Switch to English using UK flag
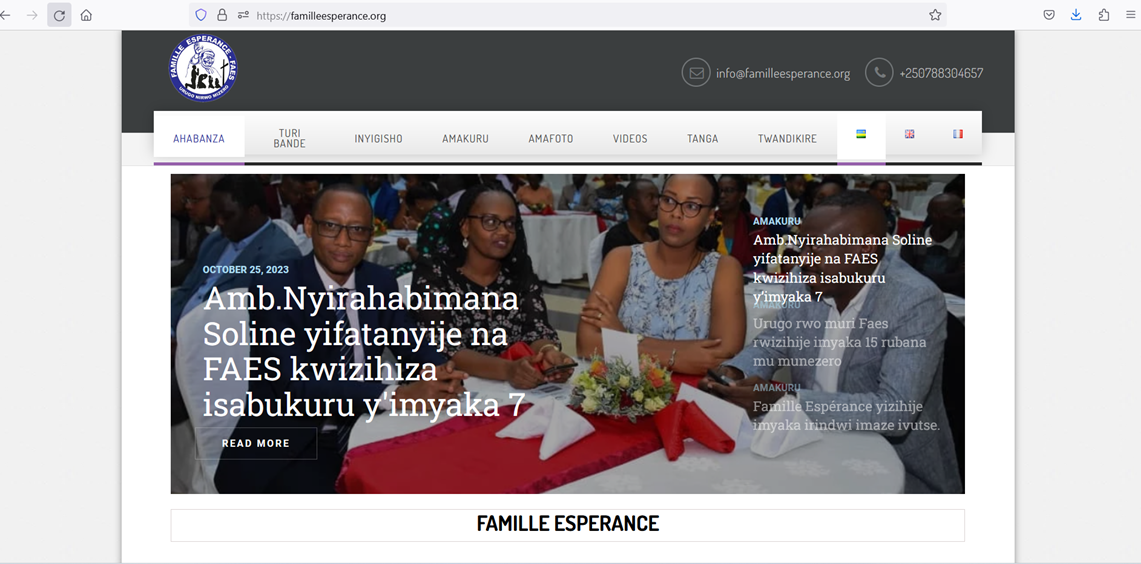 click(x=910, y=134)
